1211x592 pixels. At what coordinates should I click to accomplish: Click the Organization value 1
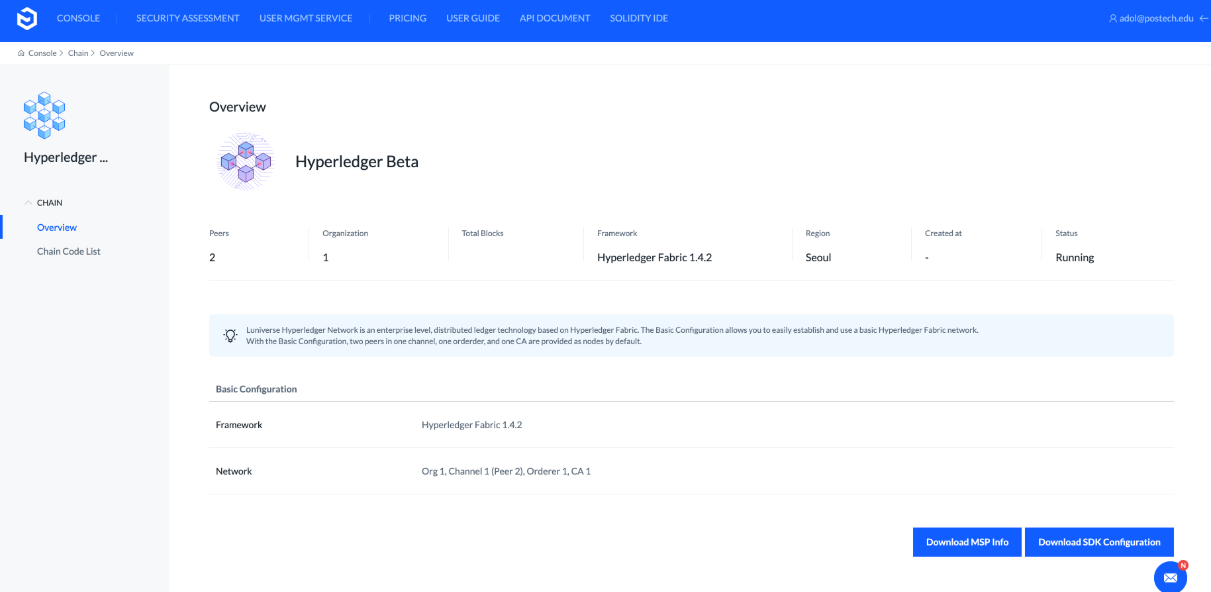[x=325, y=257]
